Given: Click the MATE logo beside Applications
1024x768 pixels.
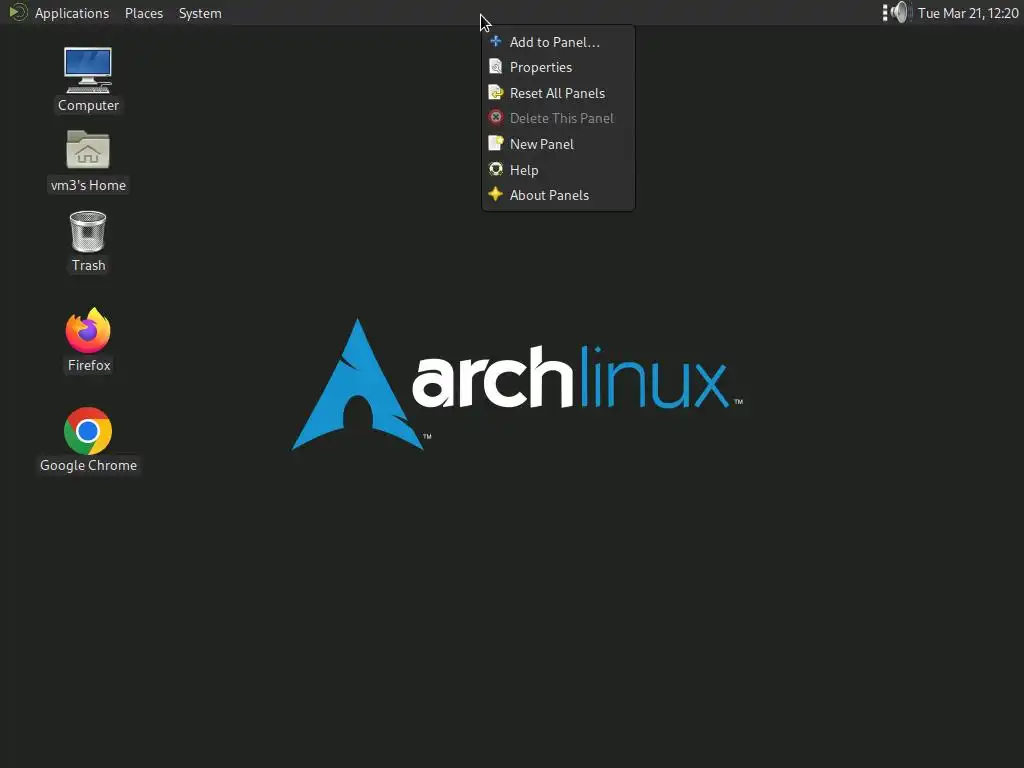Looking at the screenshot, I should [18, 12].
